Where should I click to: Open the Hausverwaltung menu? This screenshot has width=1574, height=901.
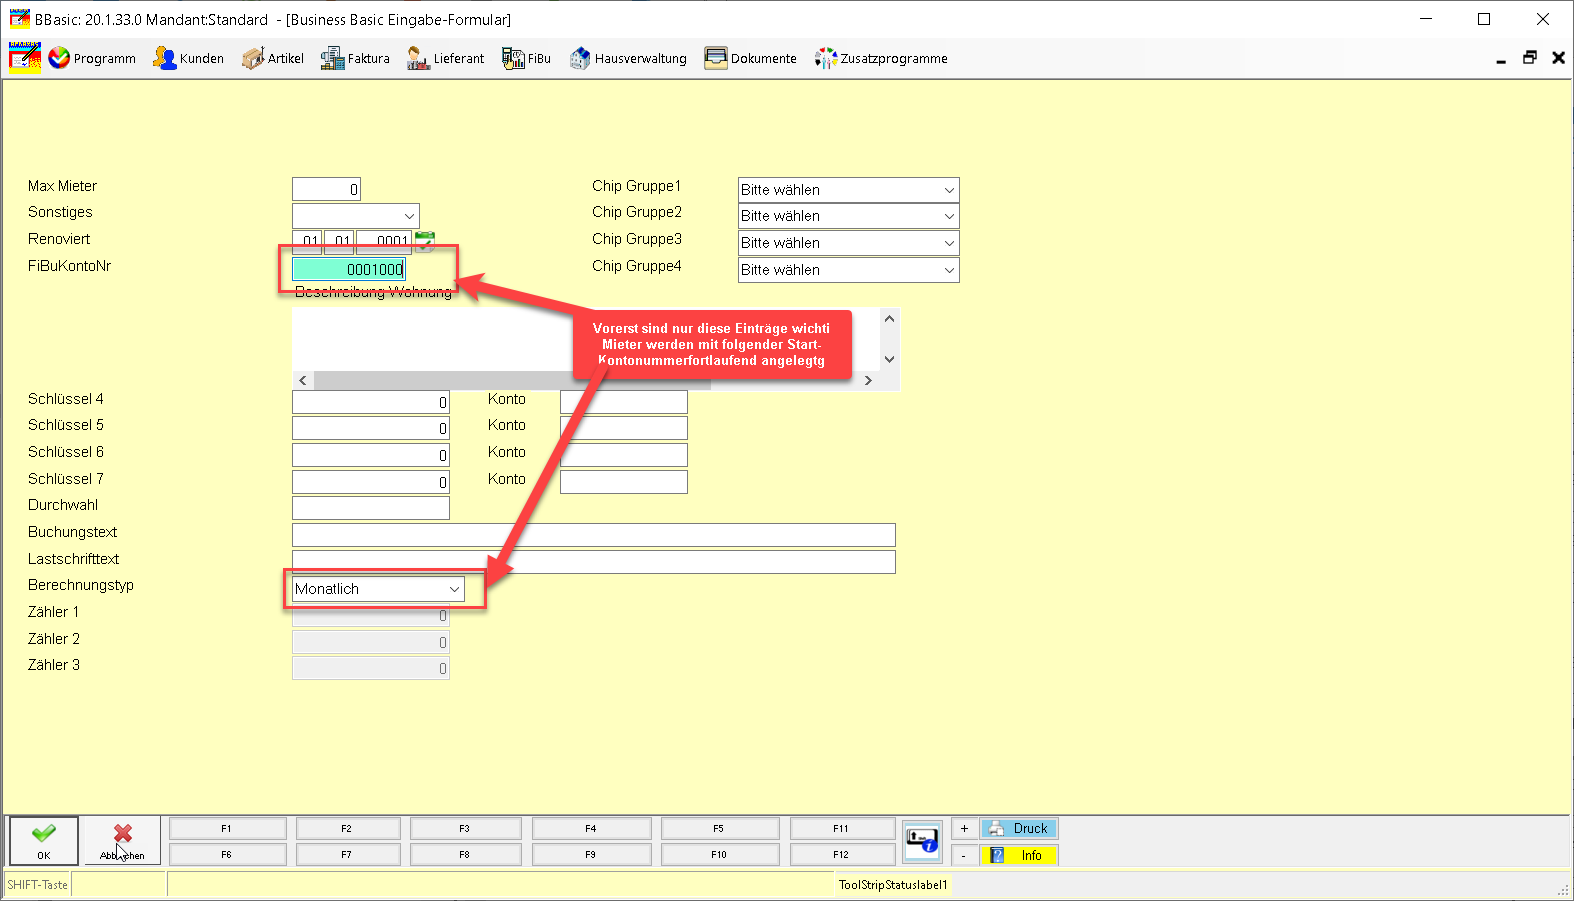click(628, 58)
